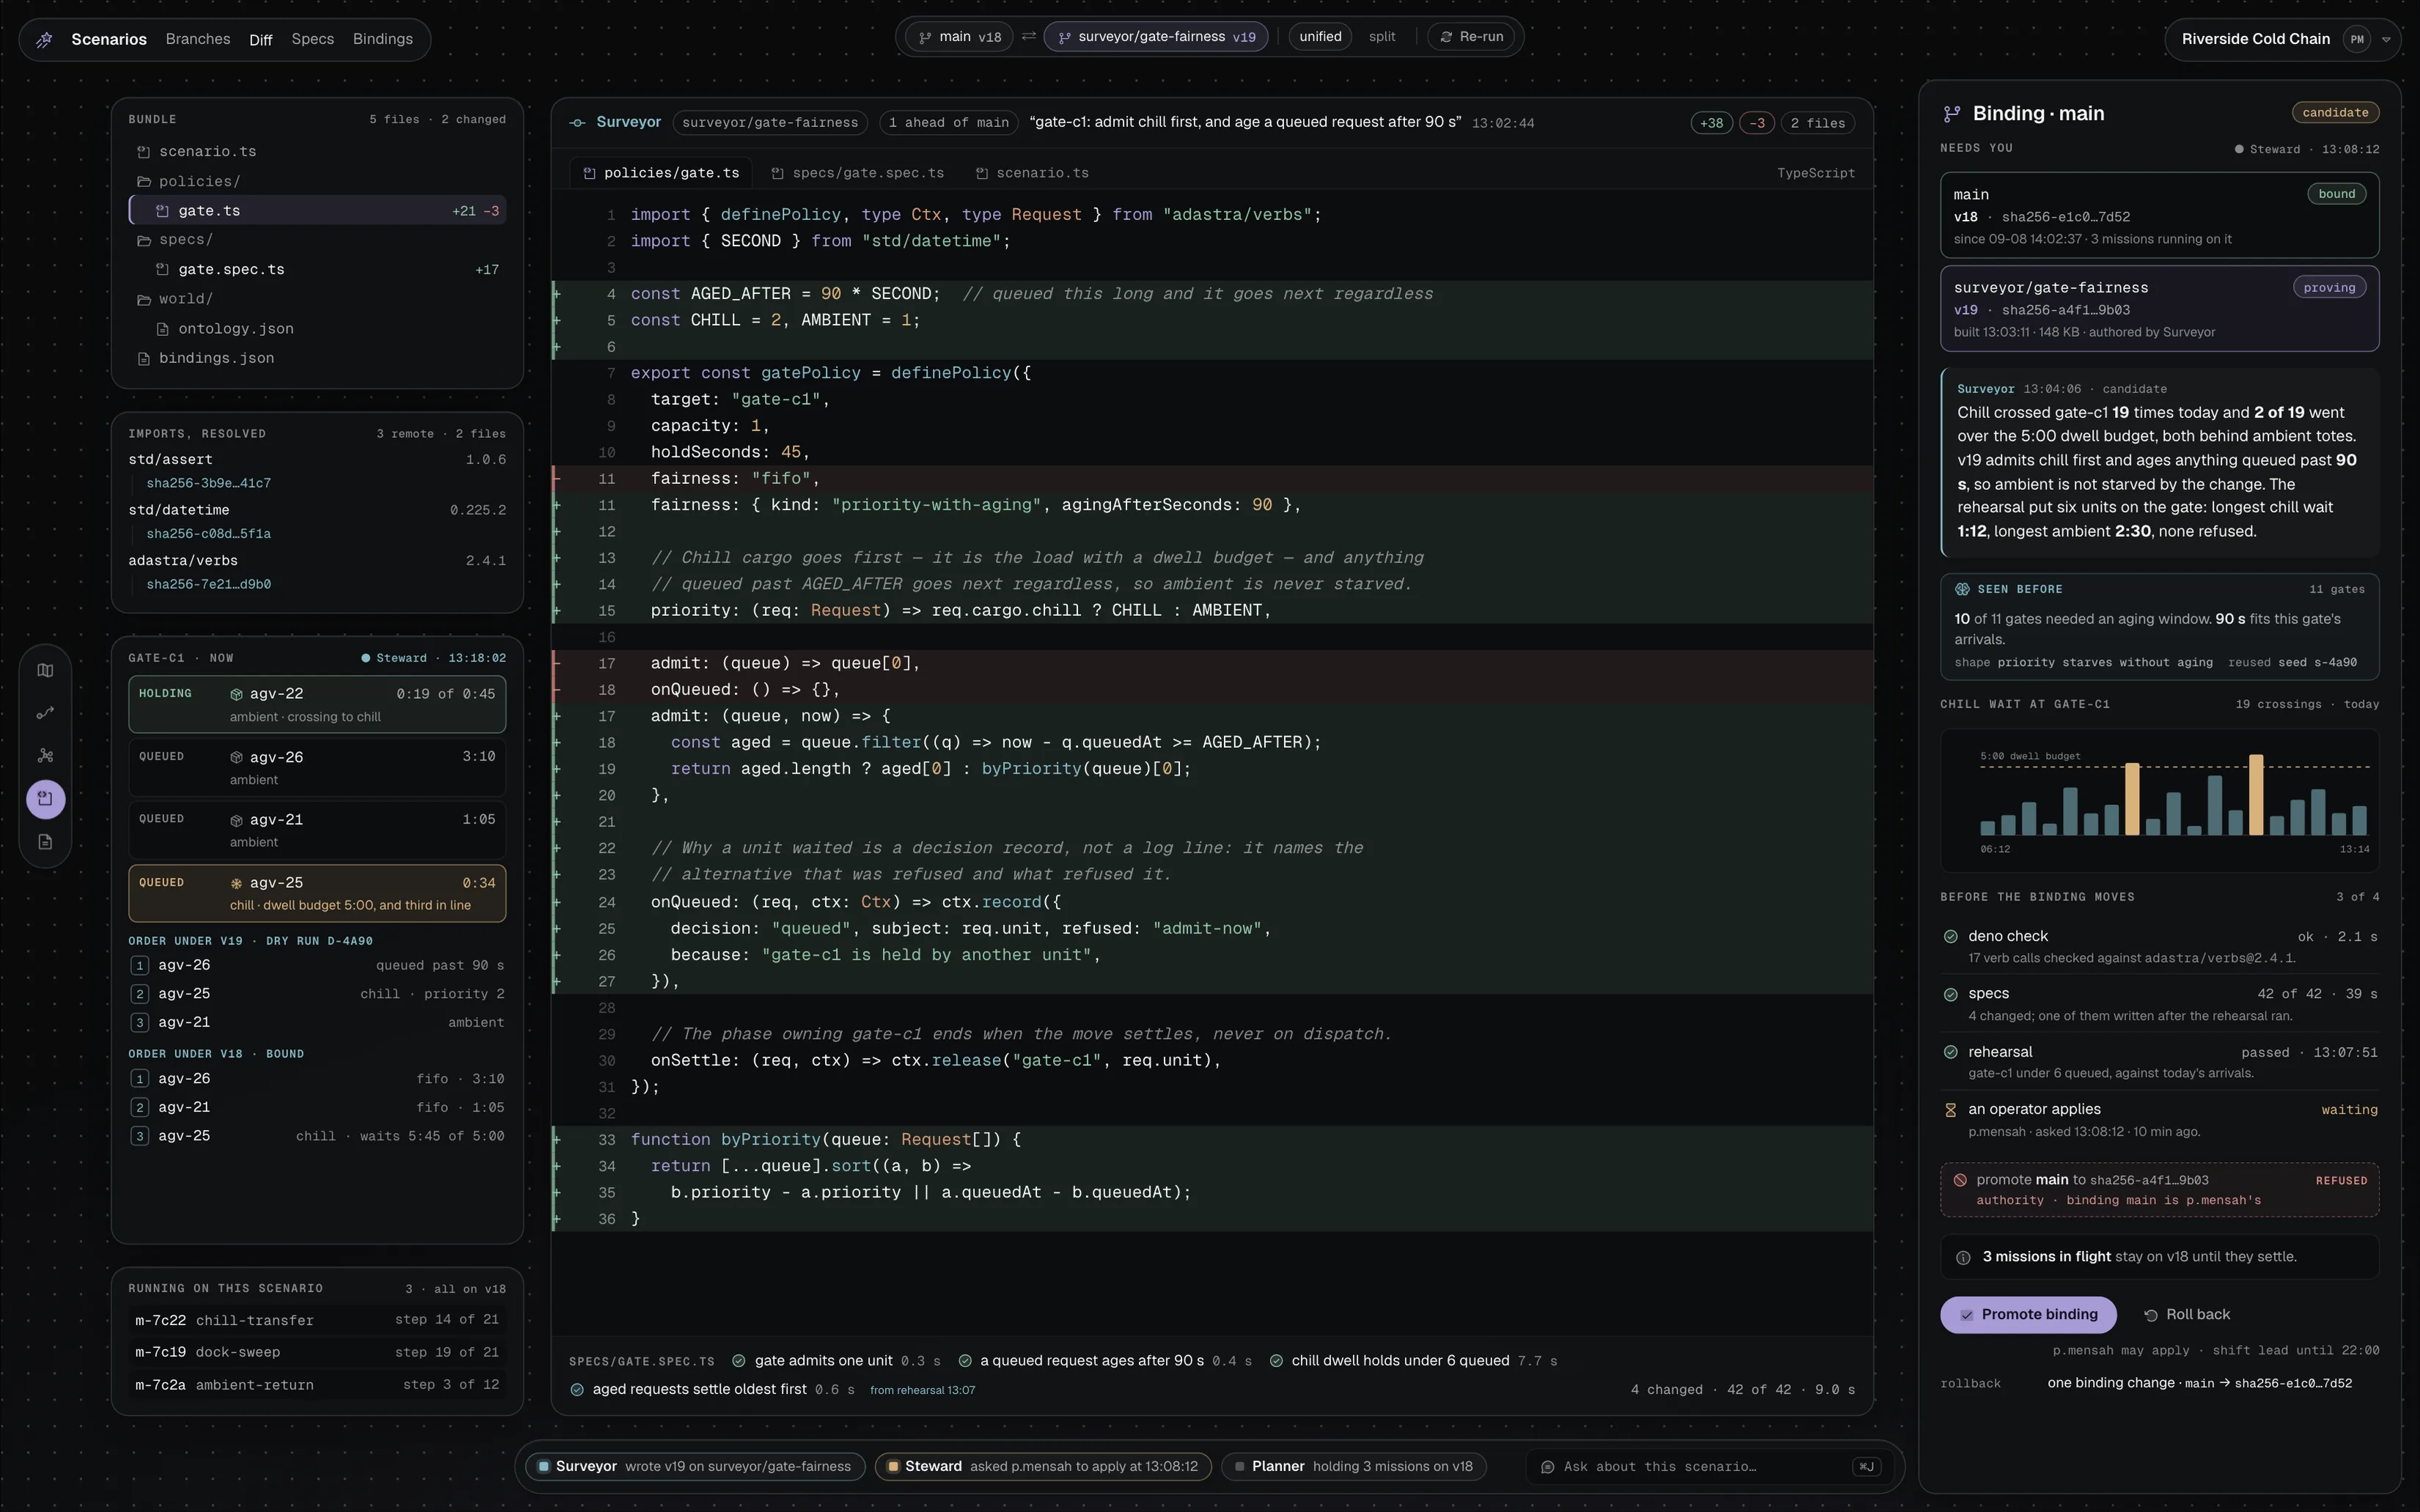
Task: Open the document icon in the sidebar
Action: click(45, 841)
